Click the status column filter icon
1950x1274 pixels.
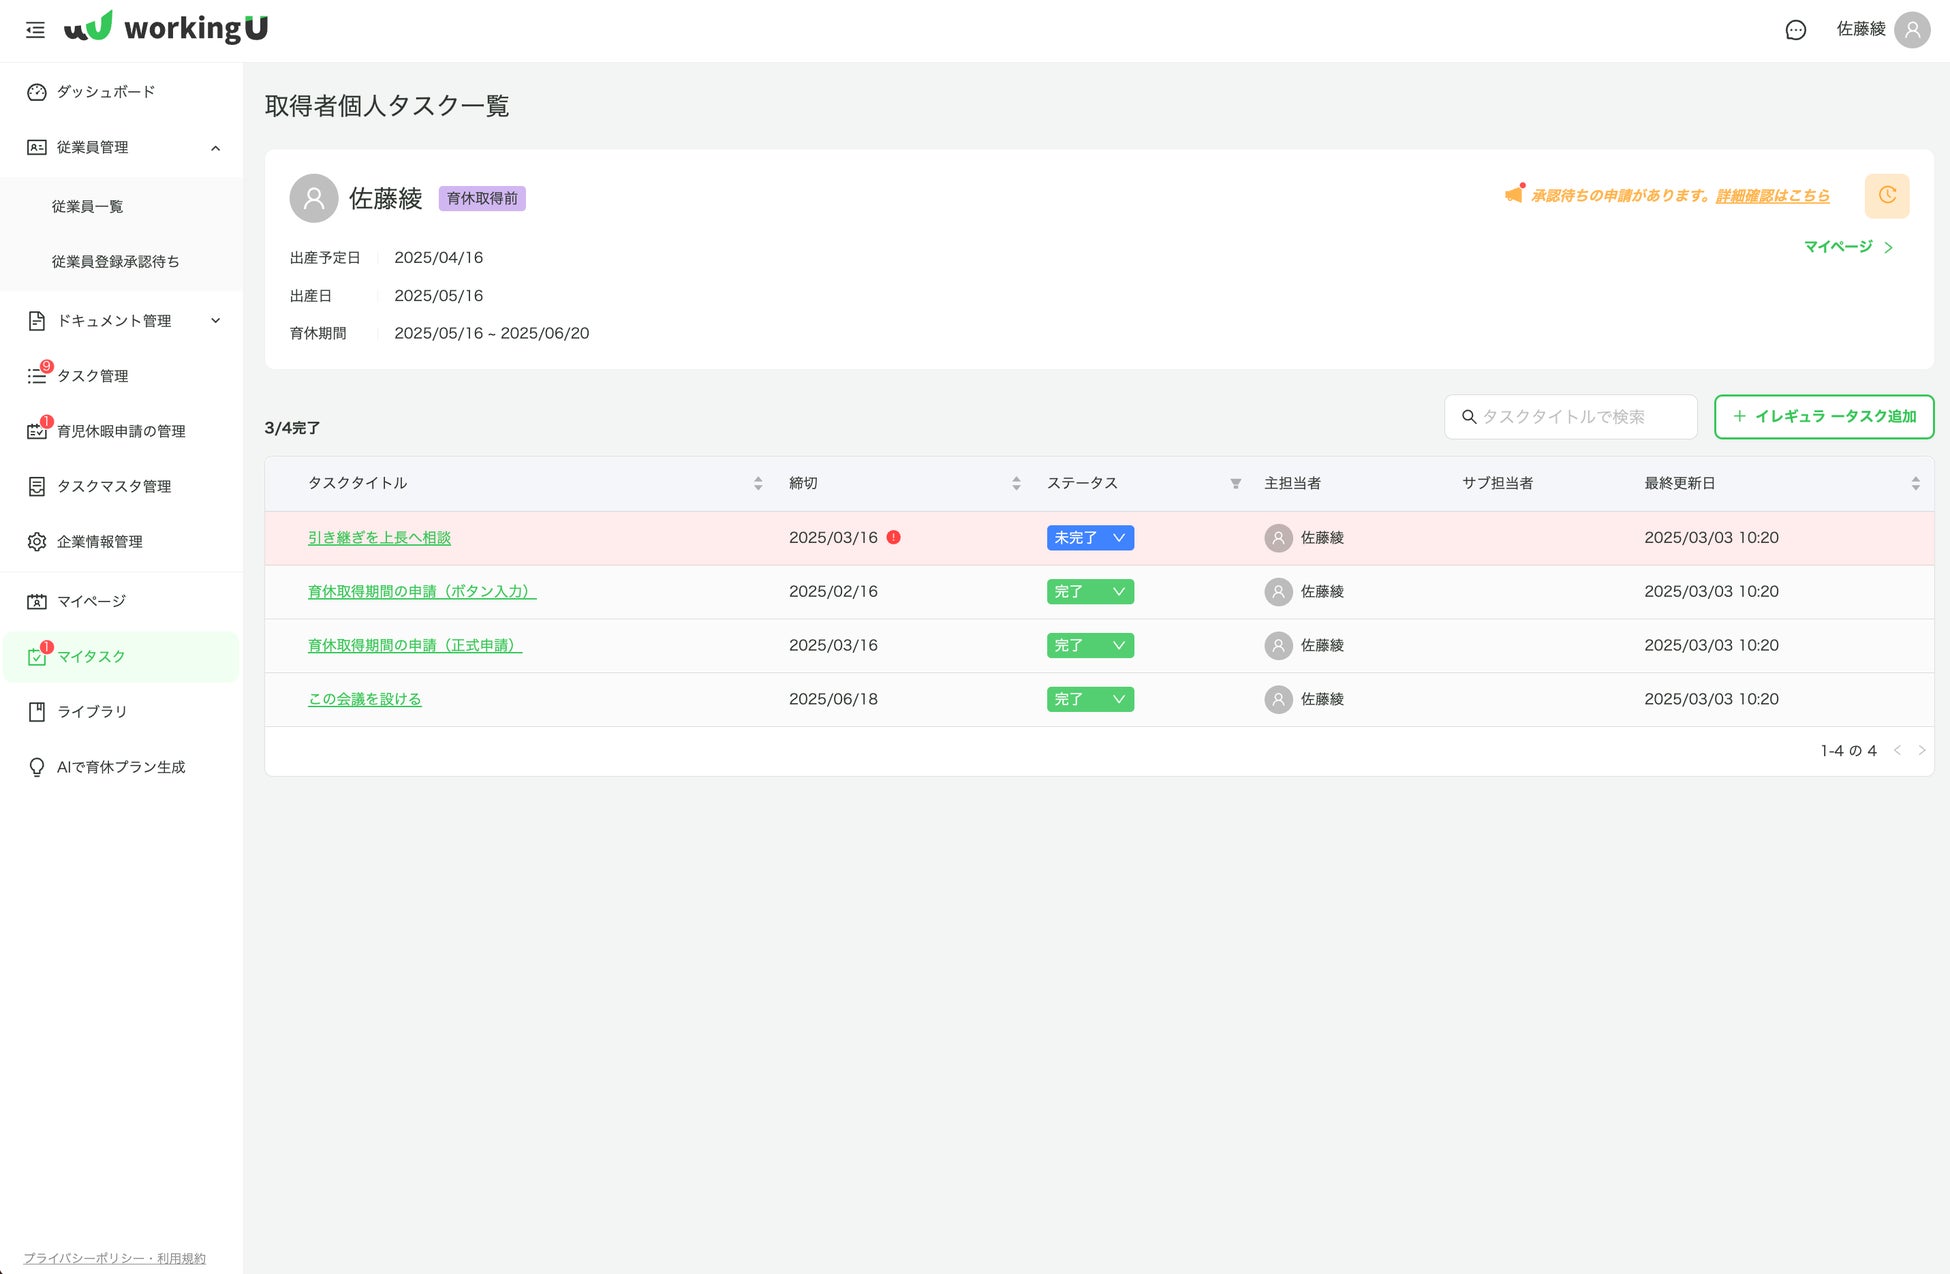tap(1235, 484)
